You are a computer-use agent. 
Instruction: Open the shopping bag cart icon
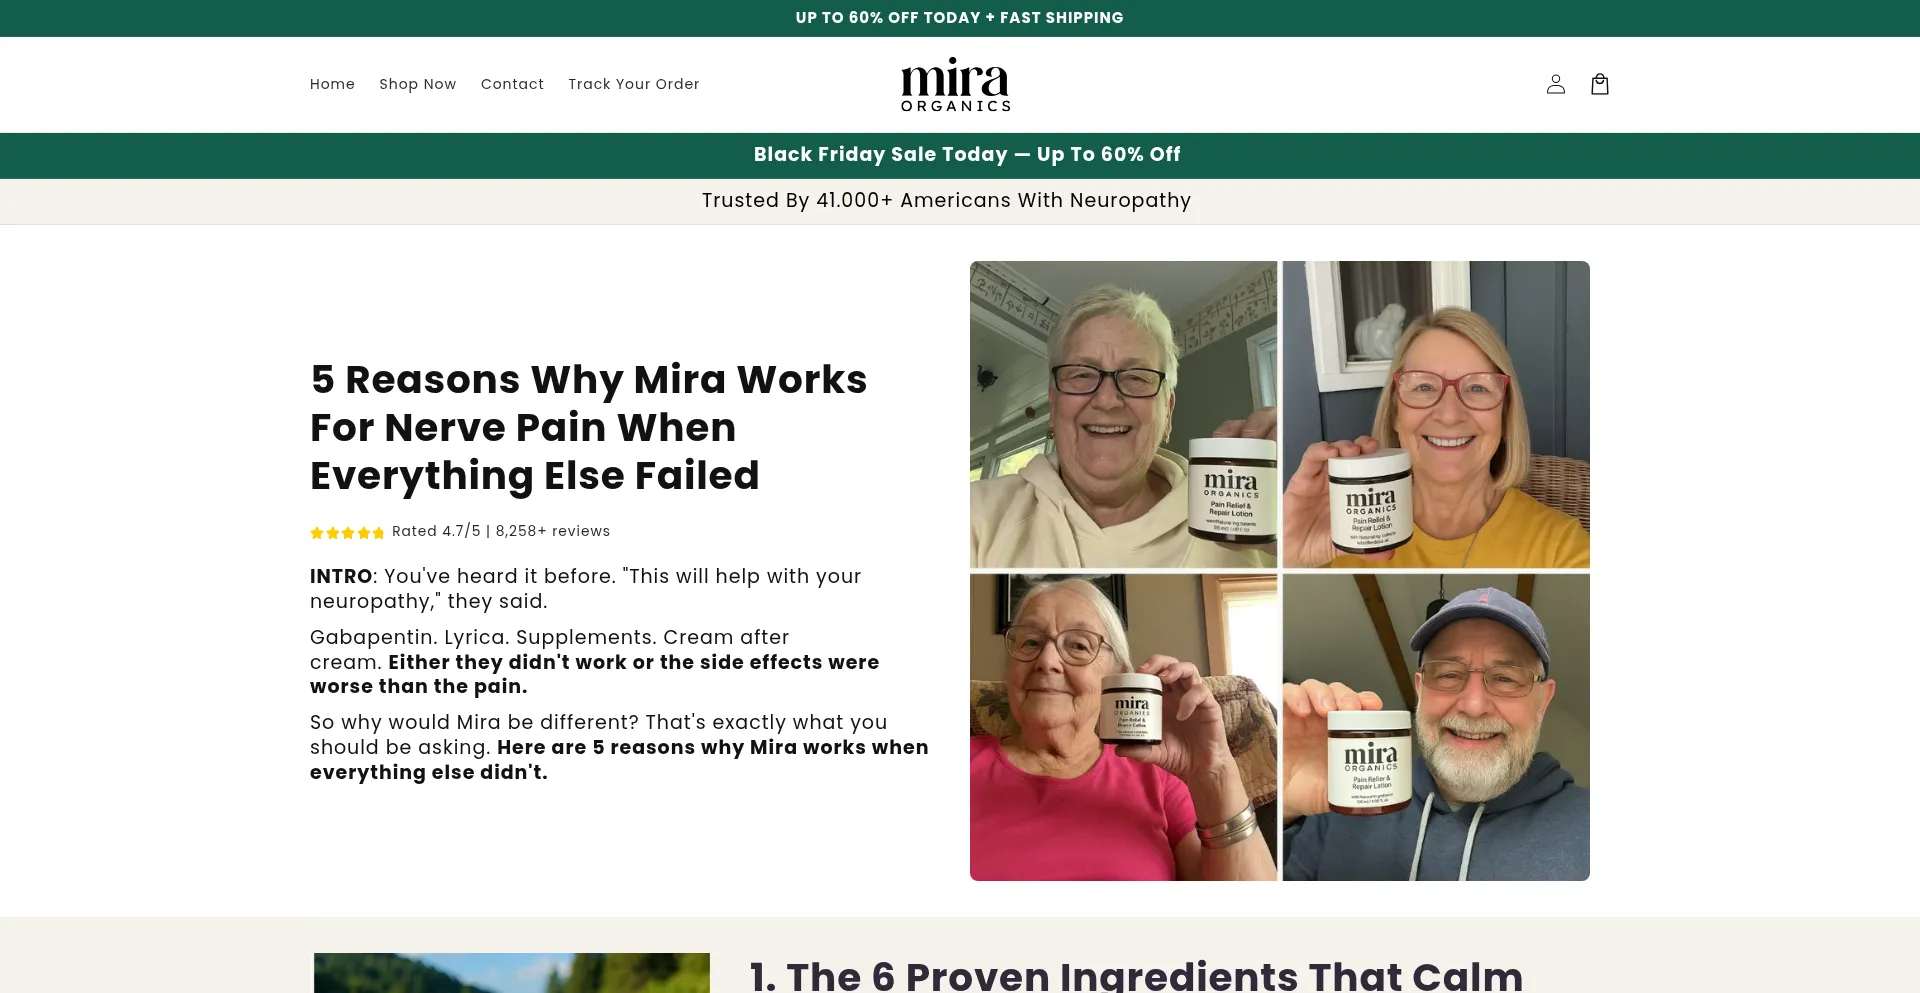pyautogui.click(x=1600, y=85)
